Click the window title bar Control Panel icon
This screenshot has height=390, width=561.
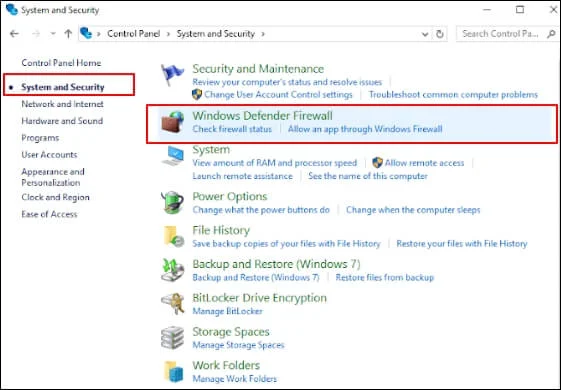point(12,9)
